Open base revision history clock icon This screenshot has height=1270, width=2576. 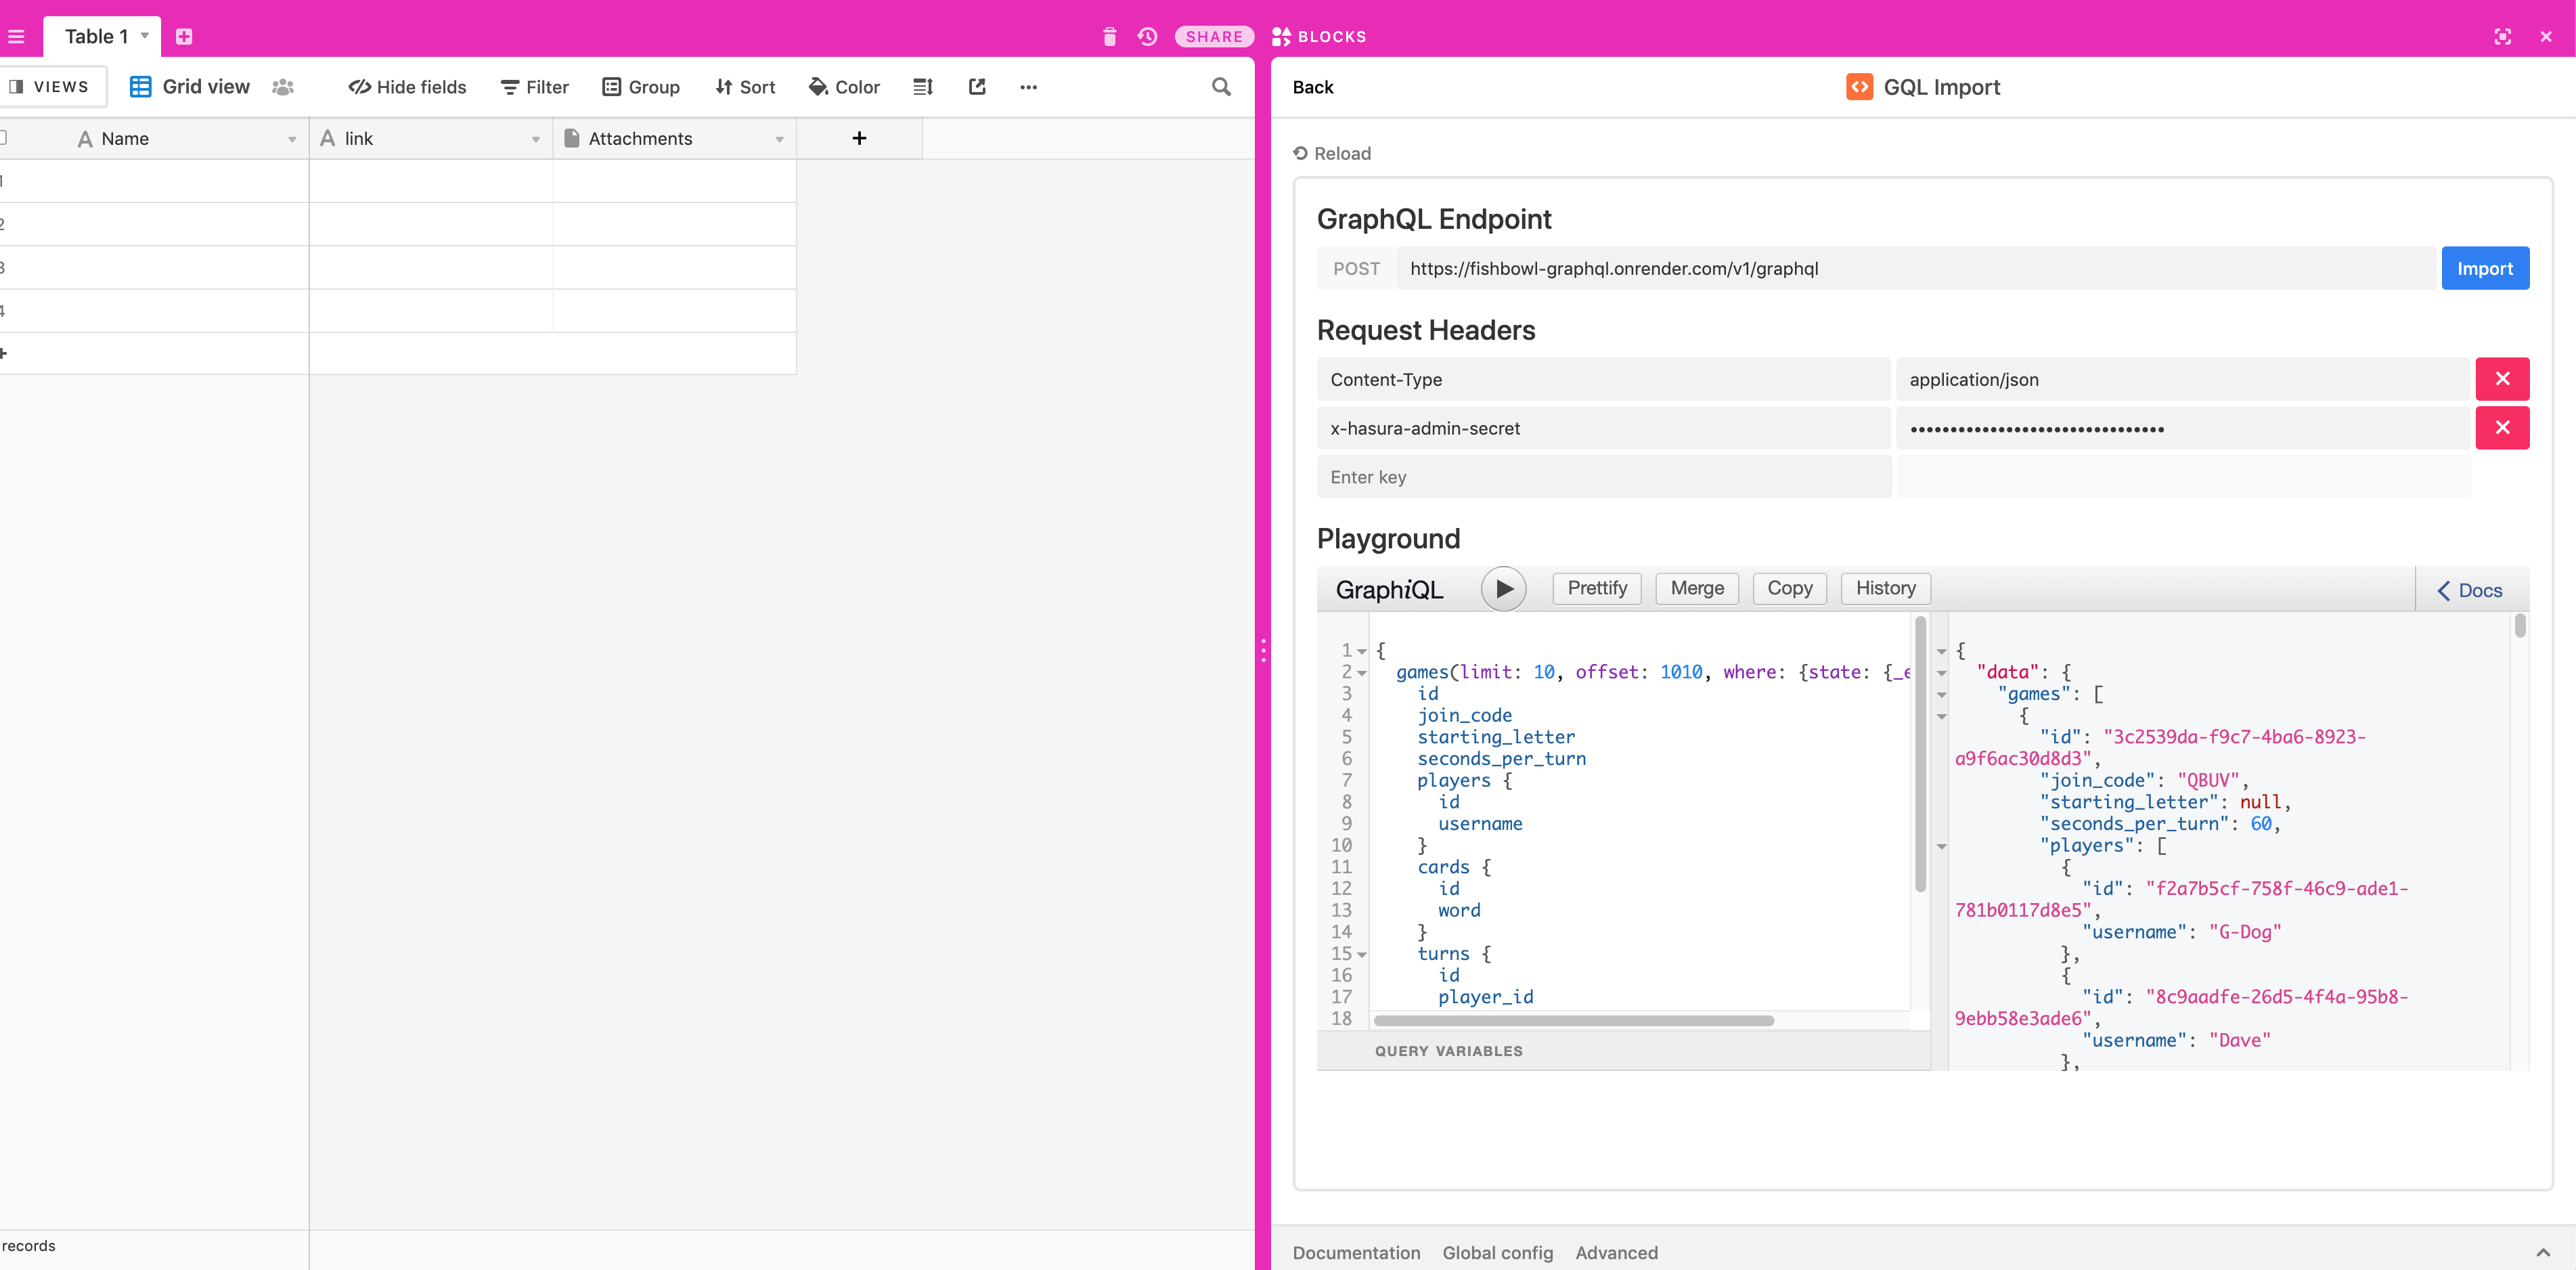click(1147, 37)
